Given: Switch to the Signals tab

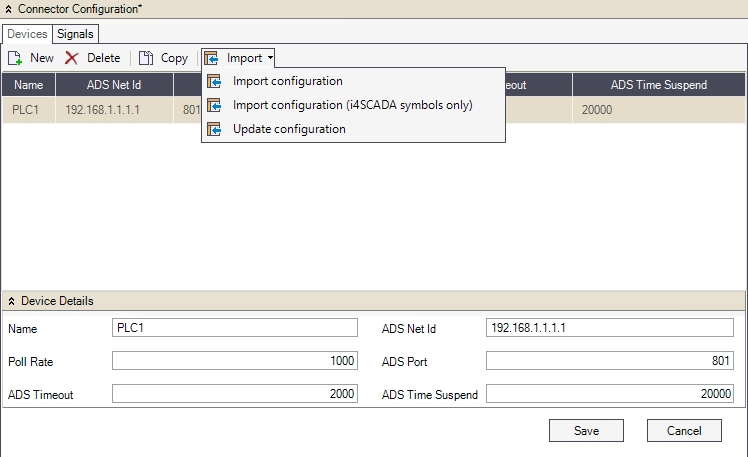Looking at the screenshot, I should click(75, 34).
